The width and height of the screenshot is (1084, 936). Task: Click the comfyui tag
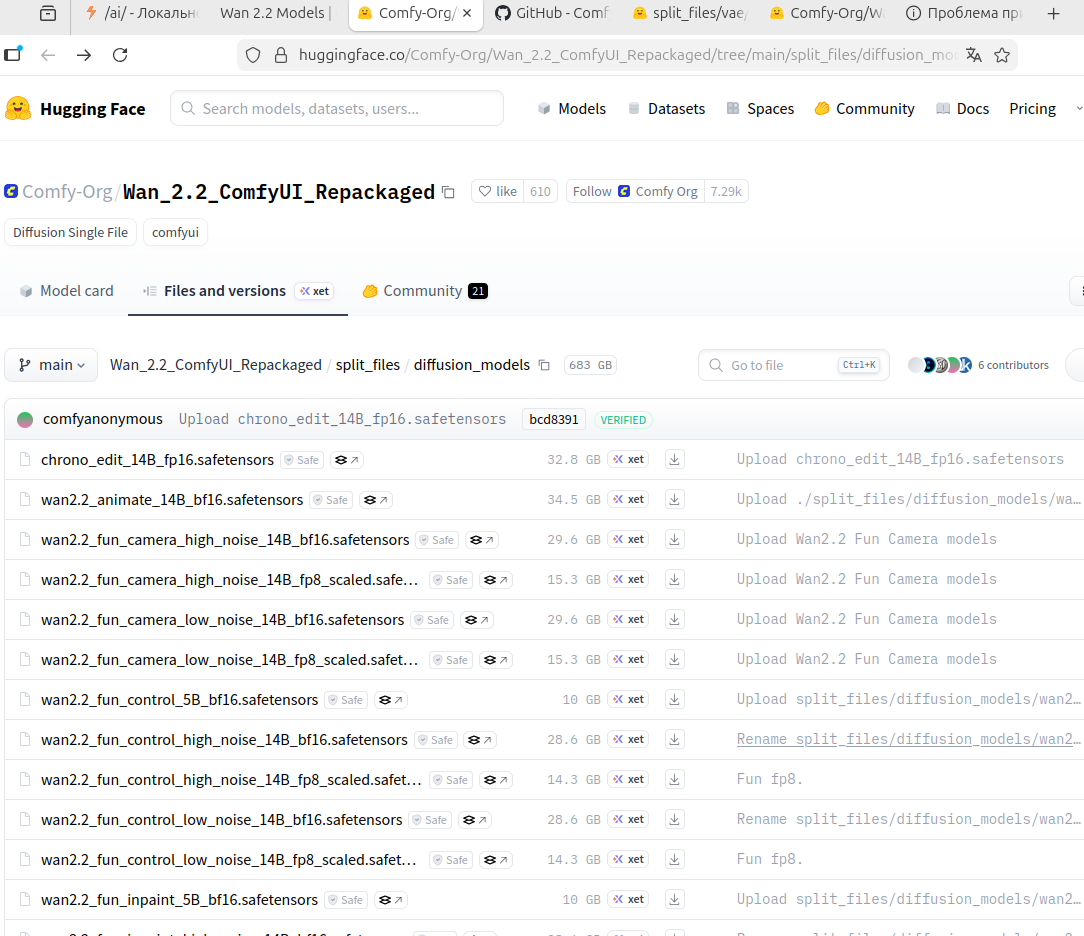176,232
